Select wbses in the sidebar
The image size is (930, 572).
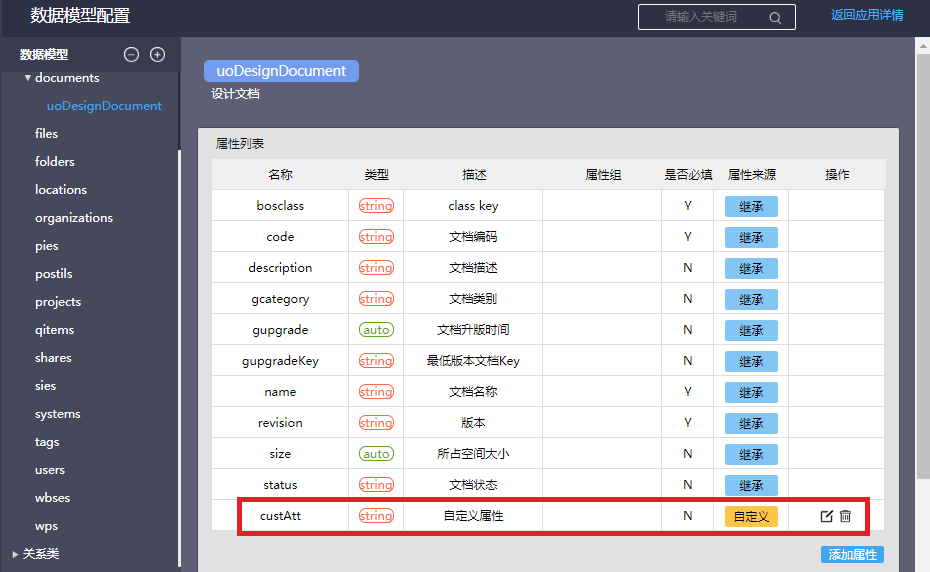point(53,498)
